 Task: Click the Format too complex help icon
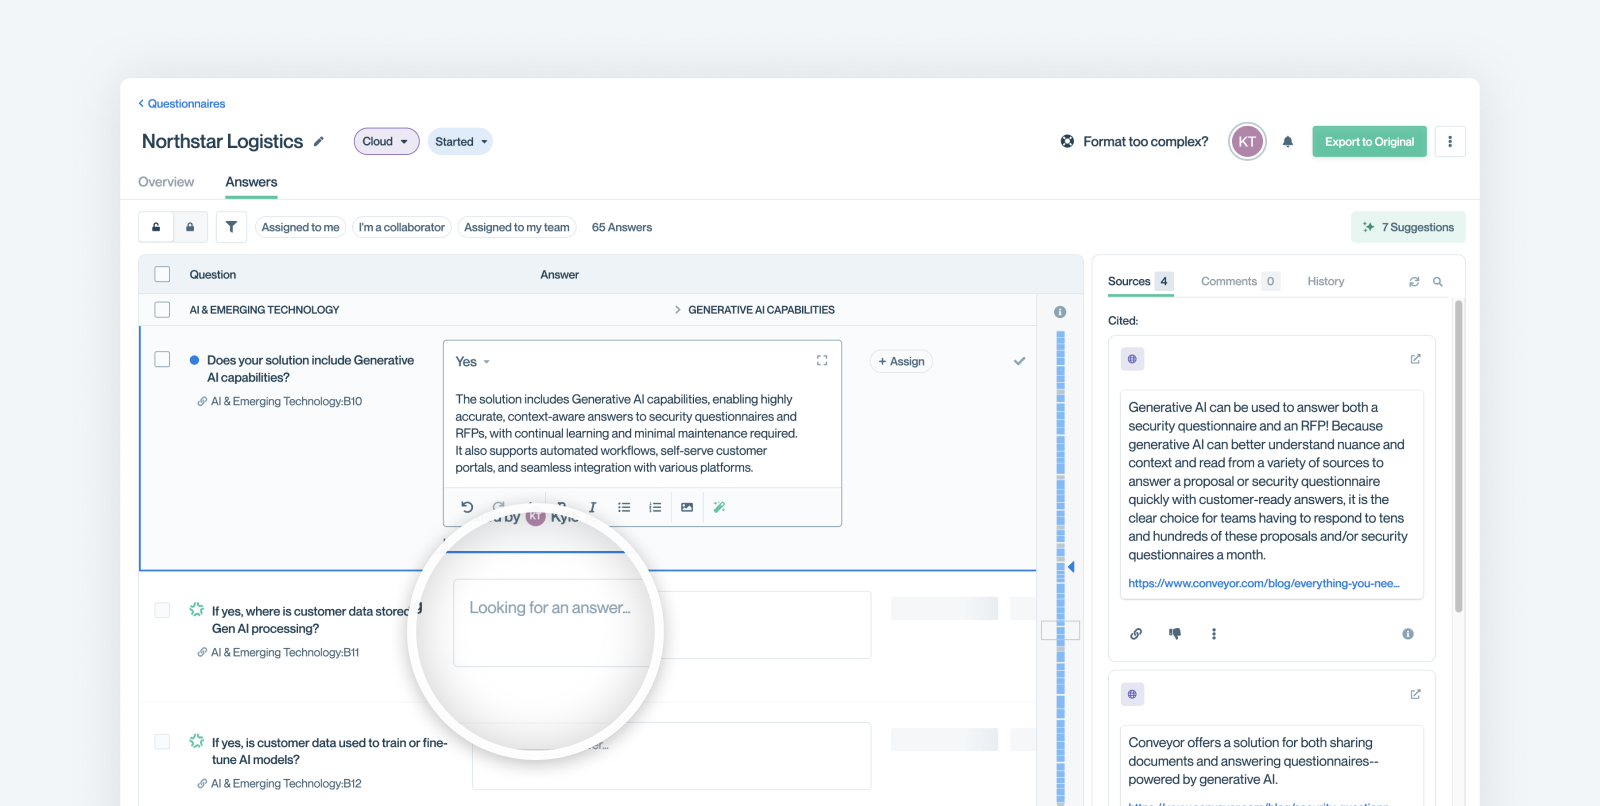click(1067, 142)
